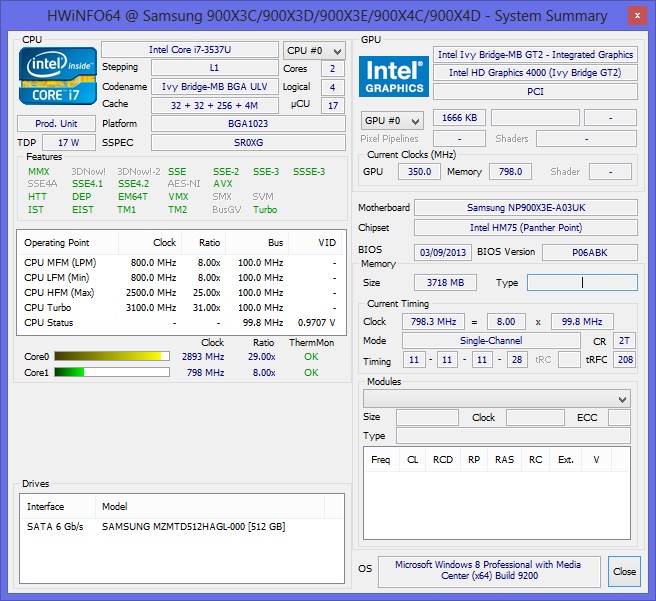Open the CPU #0 selector dropdown
Screen dimensions: 656x601
[314, 51]
